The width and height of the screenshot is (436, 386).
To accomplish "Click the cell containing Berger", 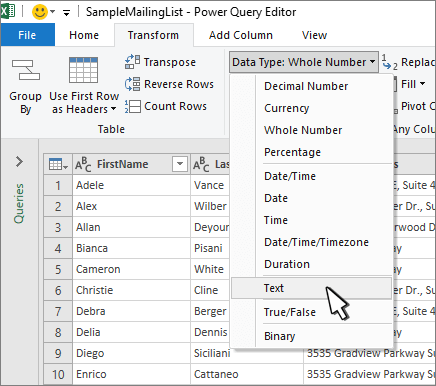I will click(210, 311).
